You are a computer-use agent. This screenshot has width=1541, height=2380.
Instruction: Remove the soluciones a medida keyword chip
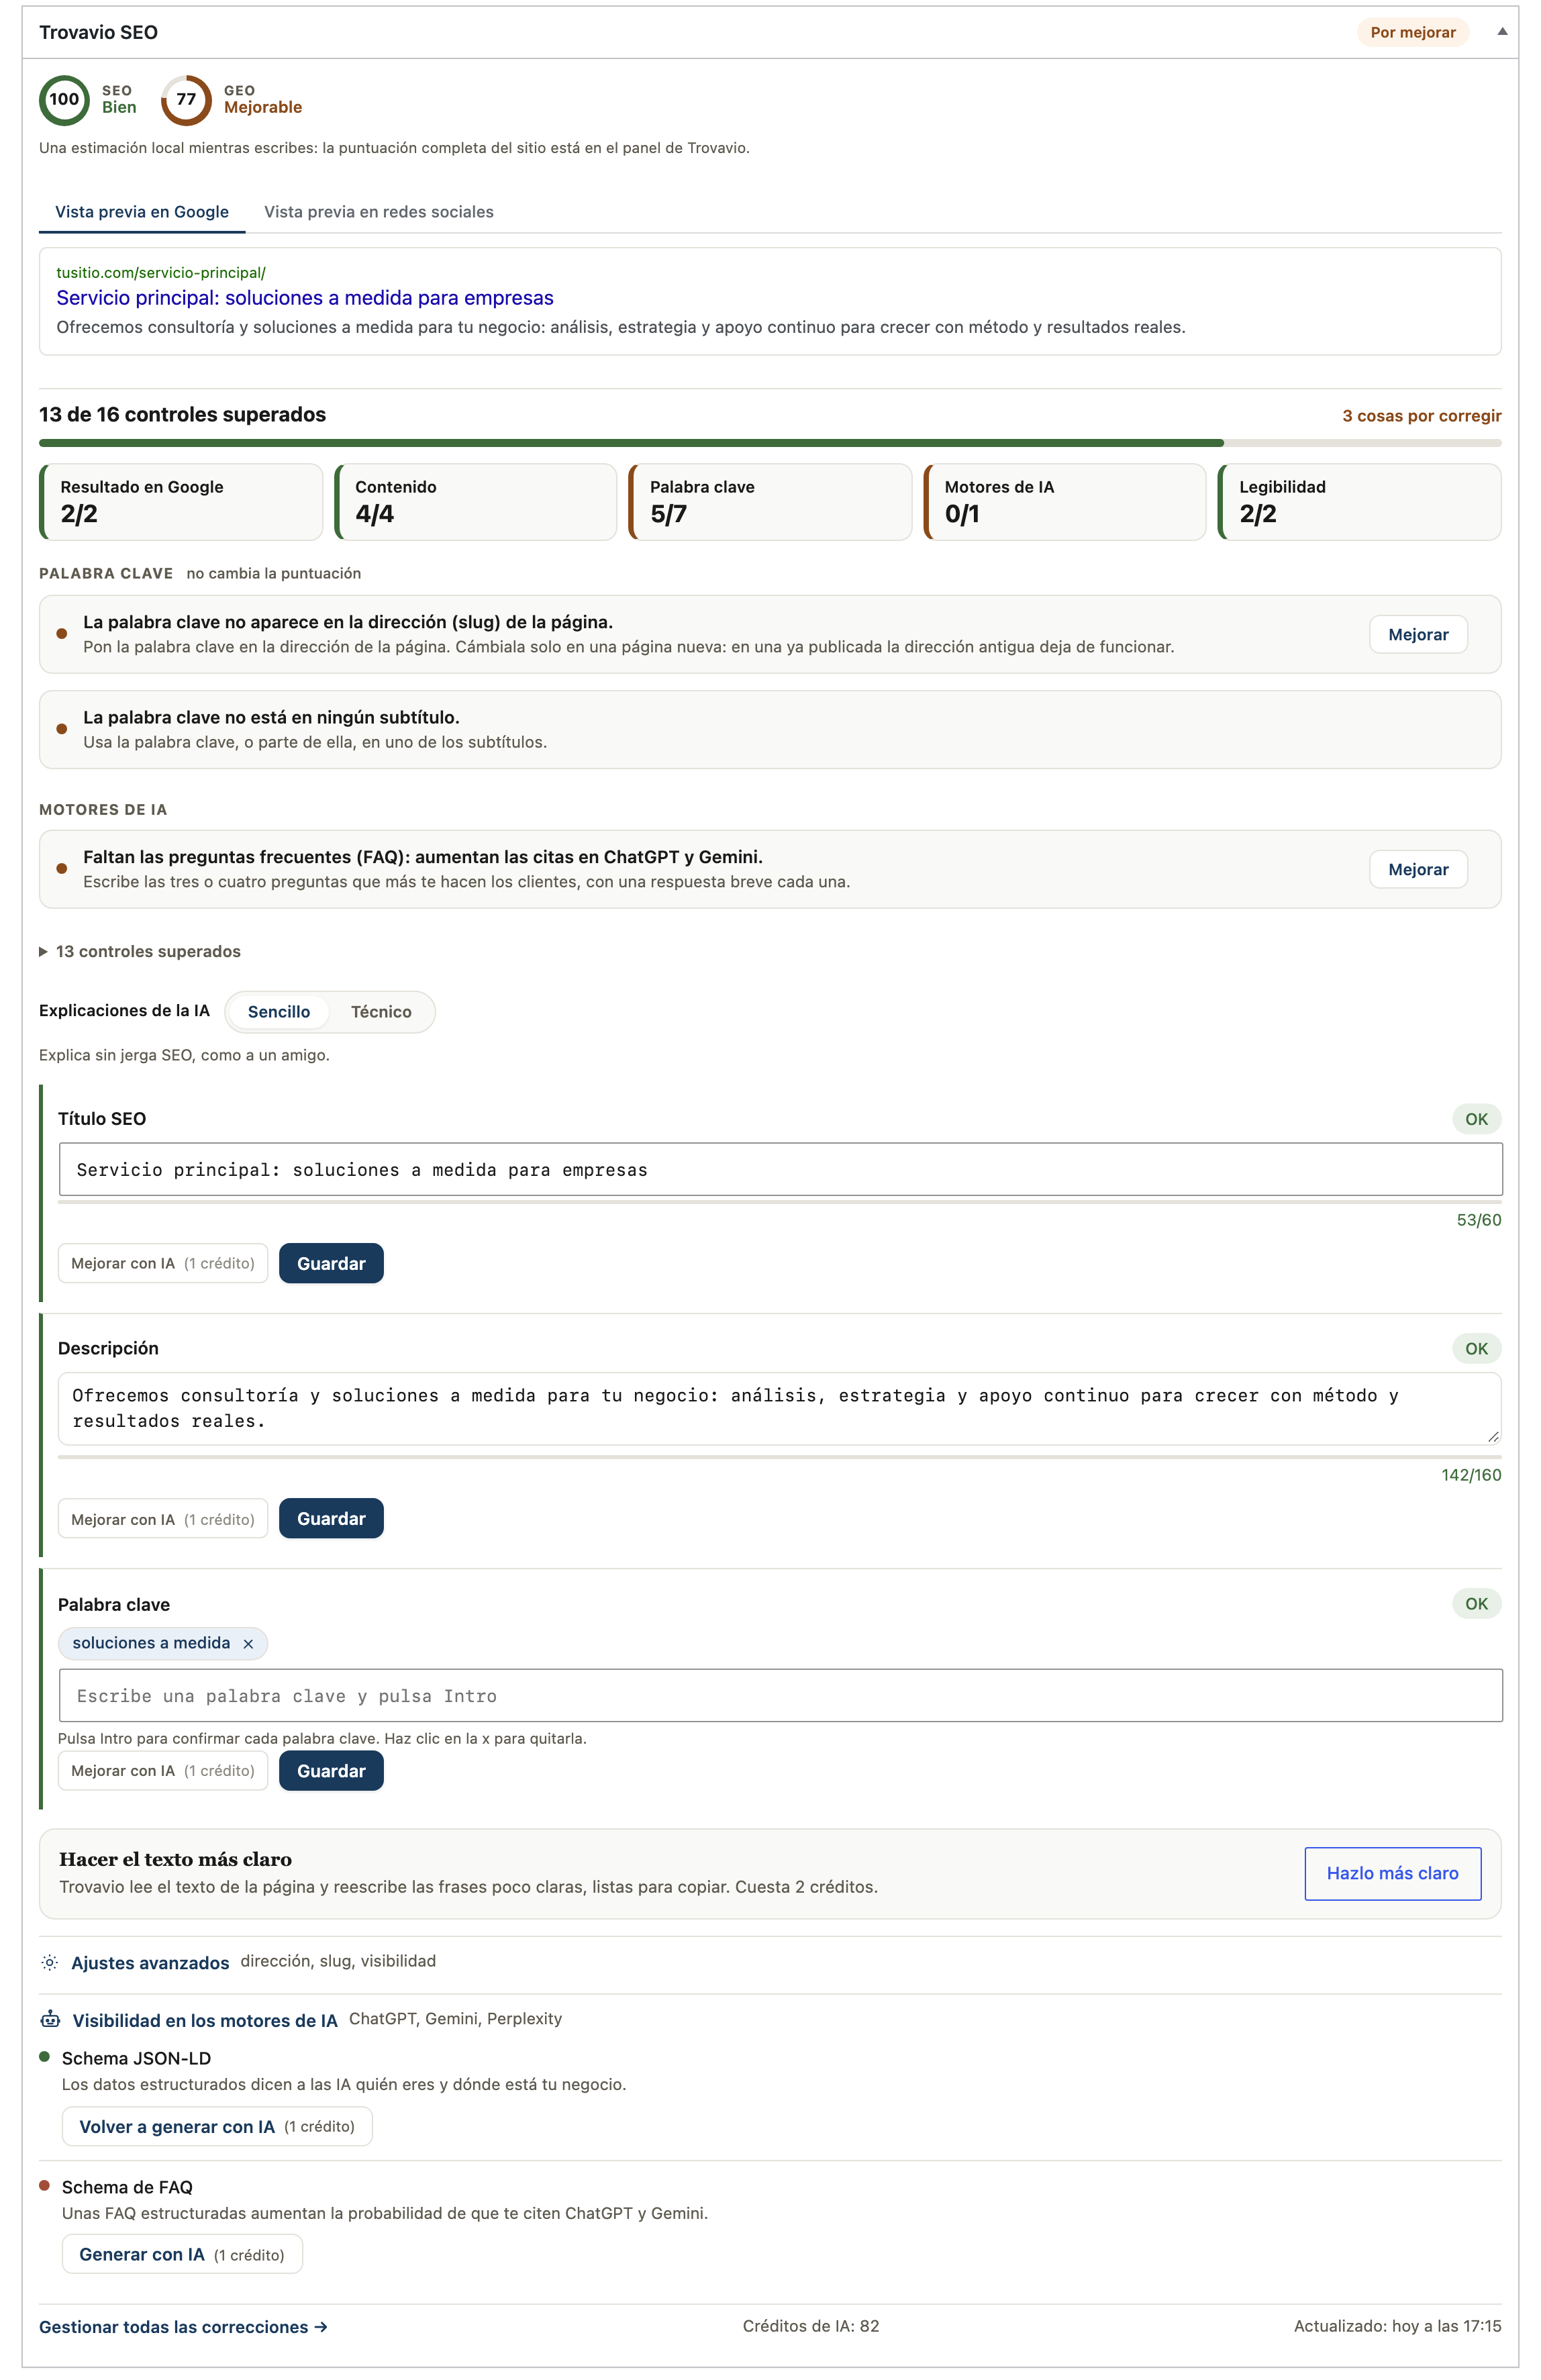point(248,1643)
